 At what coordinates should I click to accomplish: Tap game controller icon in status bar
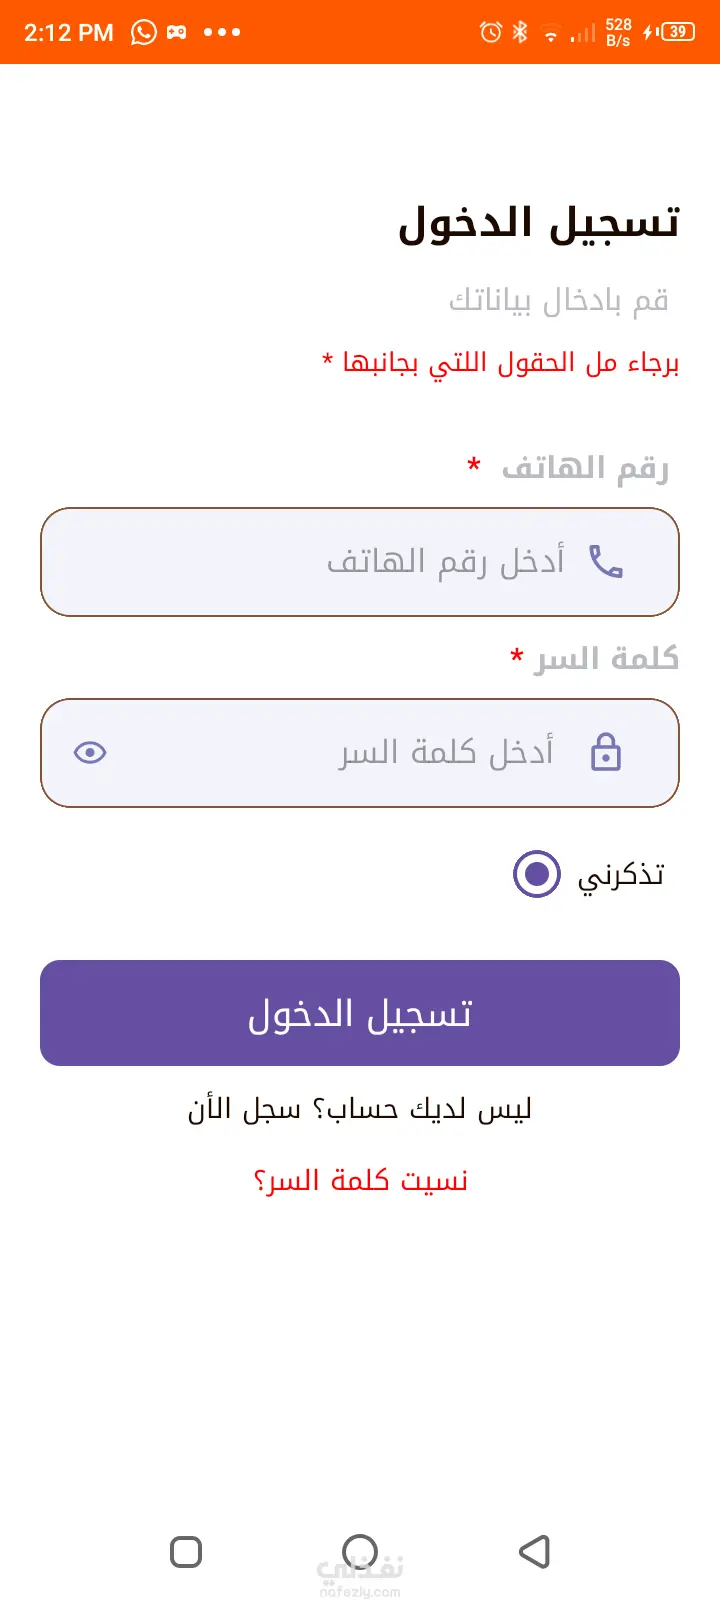(x=177, y=32)
